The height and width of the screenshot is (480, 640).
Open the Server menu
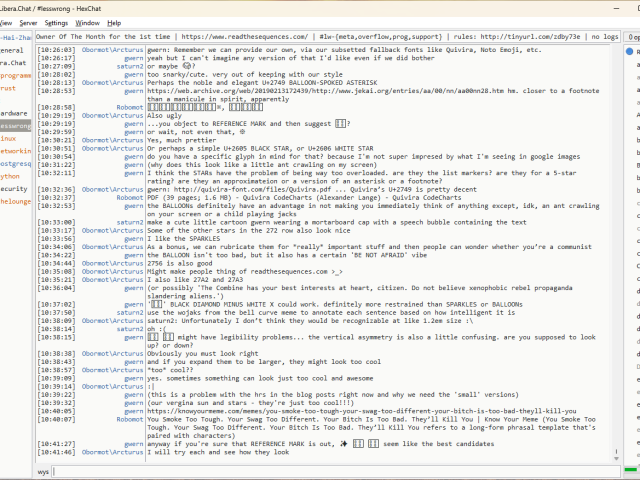coord(27,22)
